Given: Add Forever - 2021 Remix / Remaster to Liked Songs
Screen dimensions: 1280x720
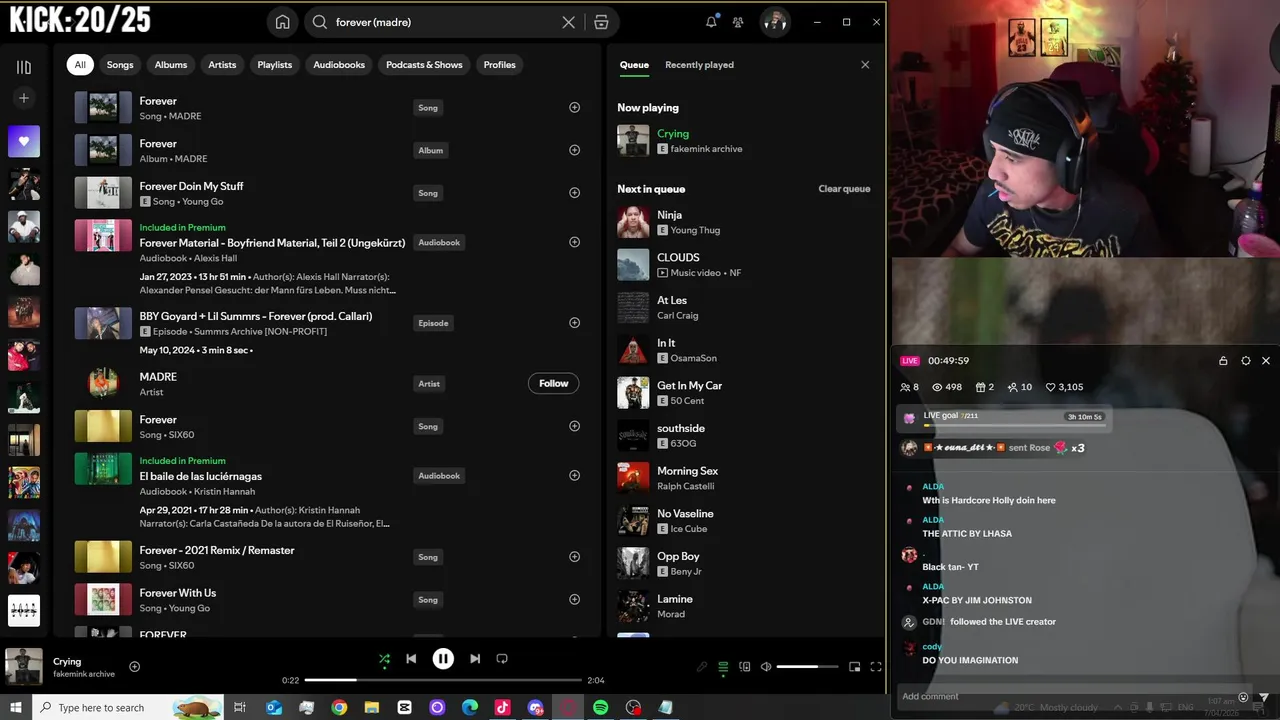Looking at the screenshot, I should [574, 557].
